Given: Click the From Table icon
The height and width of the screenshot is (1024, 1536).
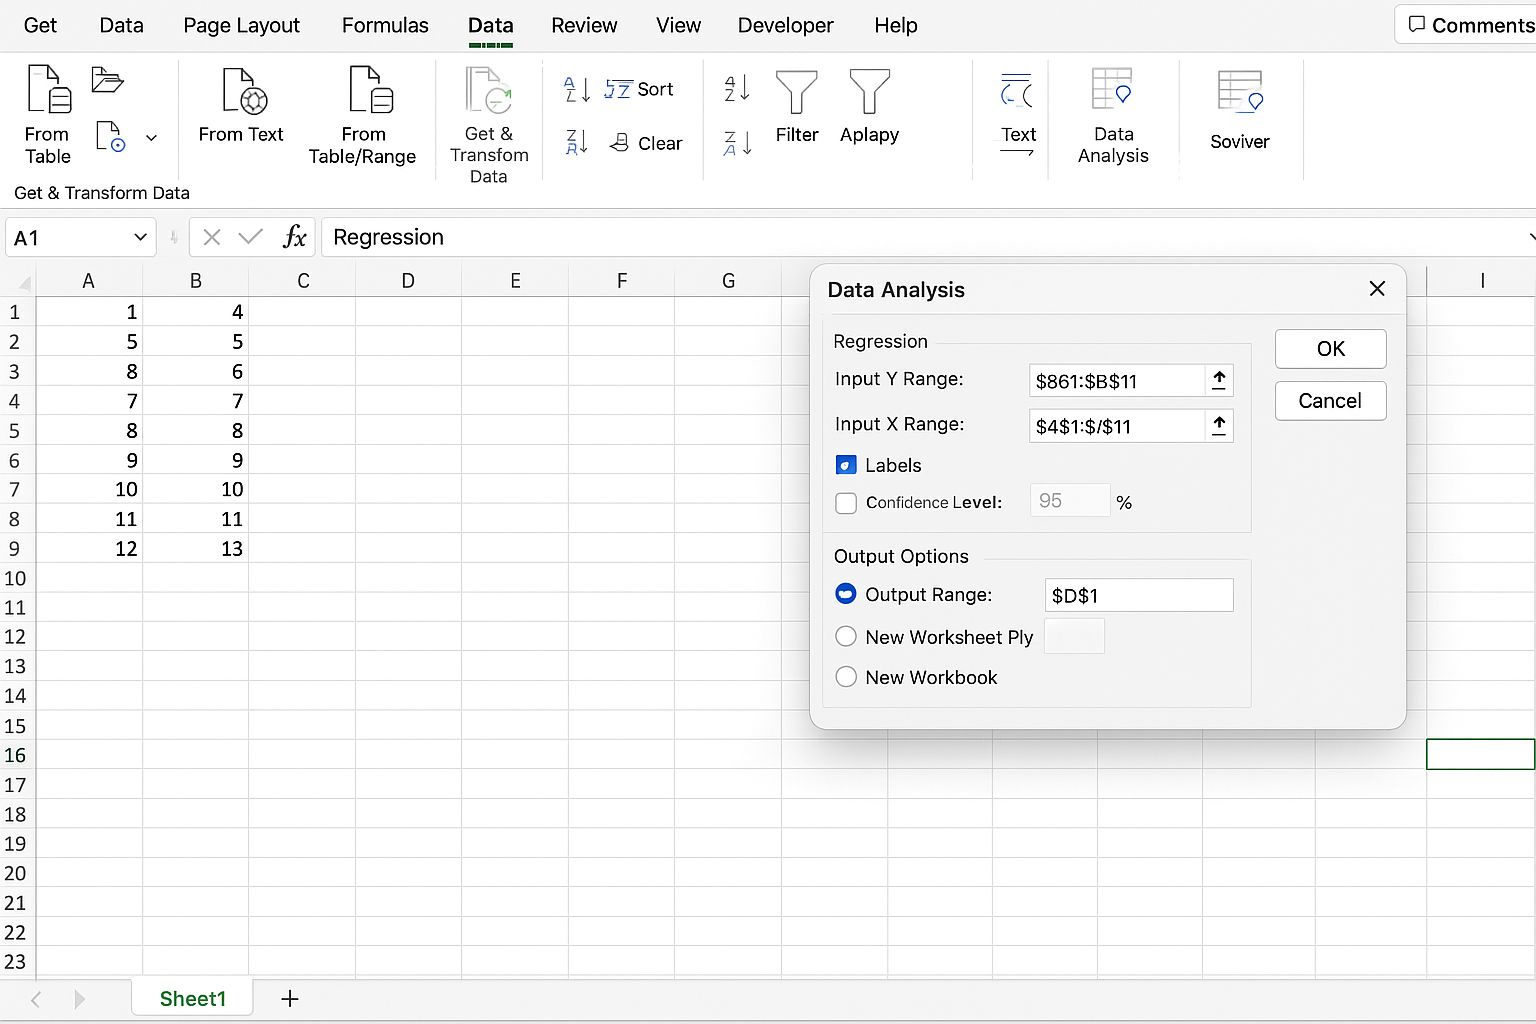Looking at the screenshot, I should point(49,89).
